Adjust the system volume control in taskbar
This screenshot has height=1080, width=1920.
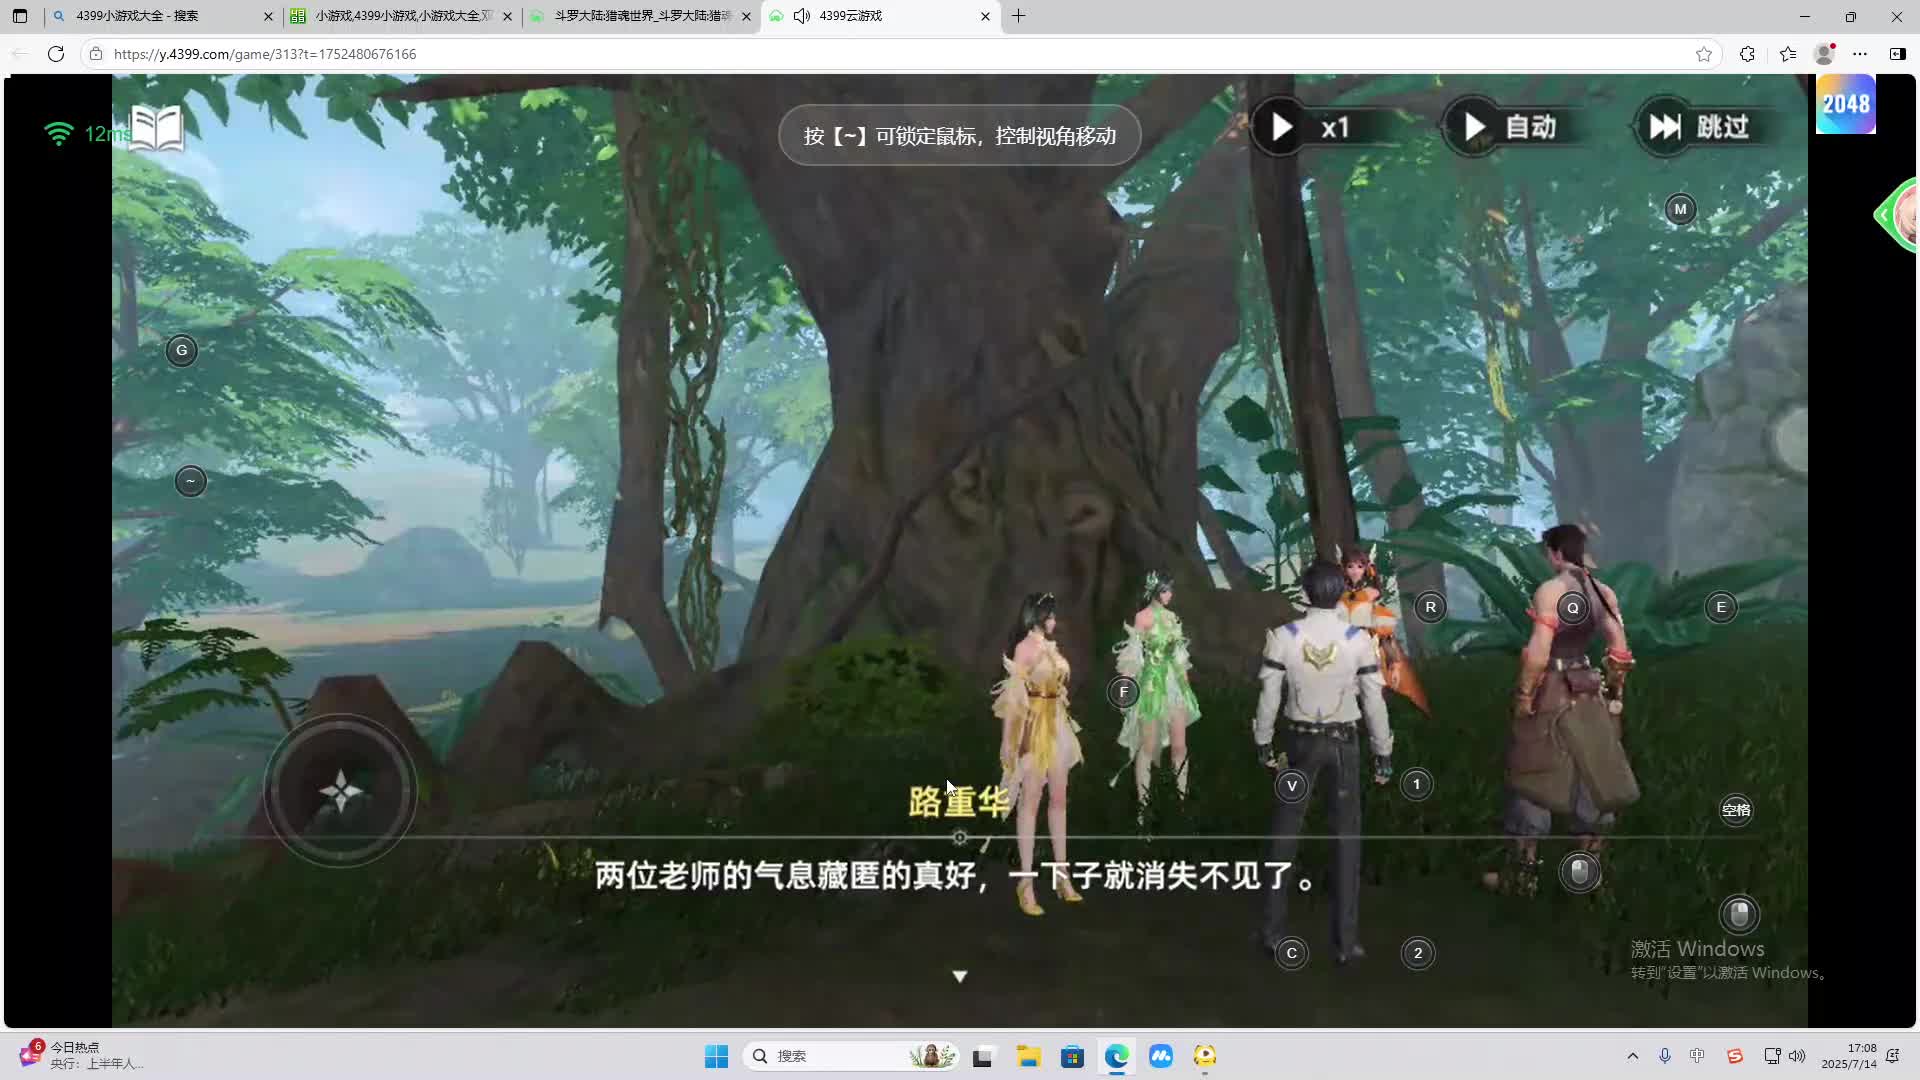[x=1797, y=1055]
